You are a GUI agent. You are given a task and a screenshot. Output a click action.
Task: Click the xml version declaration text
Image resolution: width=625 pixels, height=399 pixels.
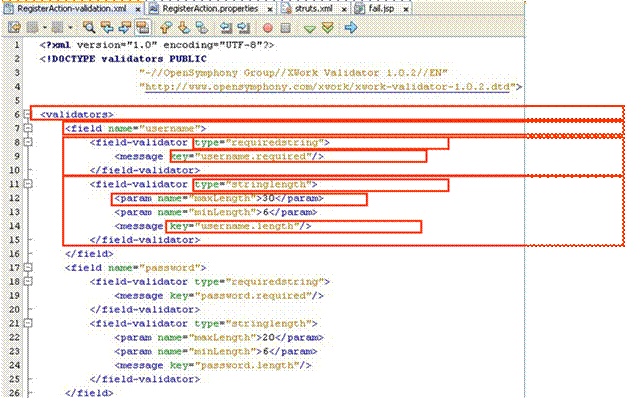point(157,45)
